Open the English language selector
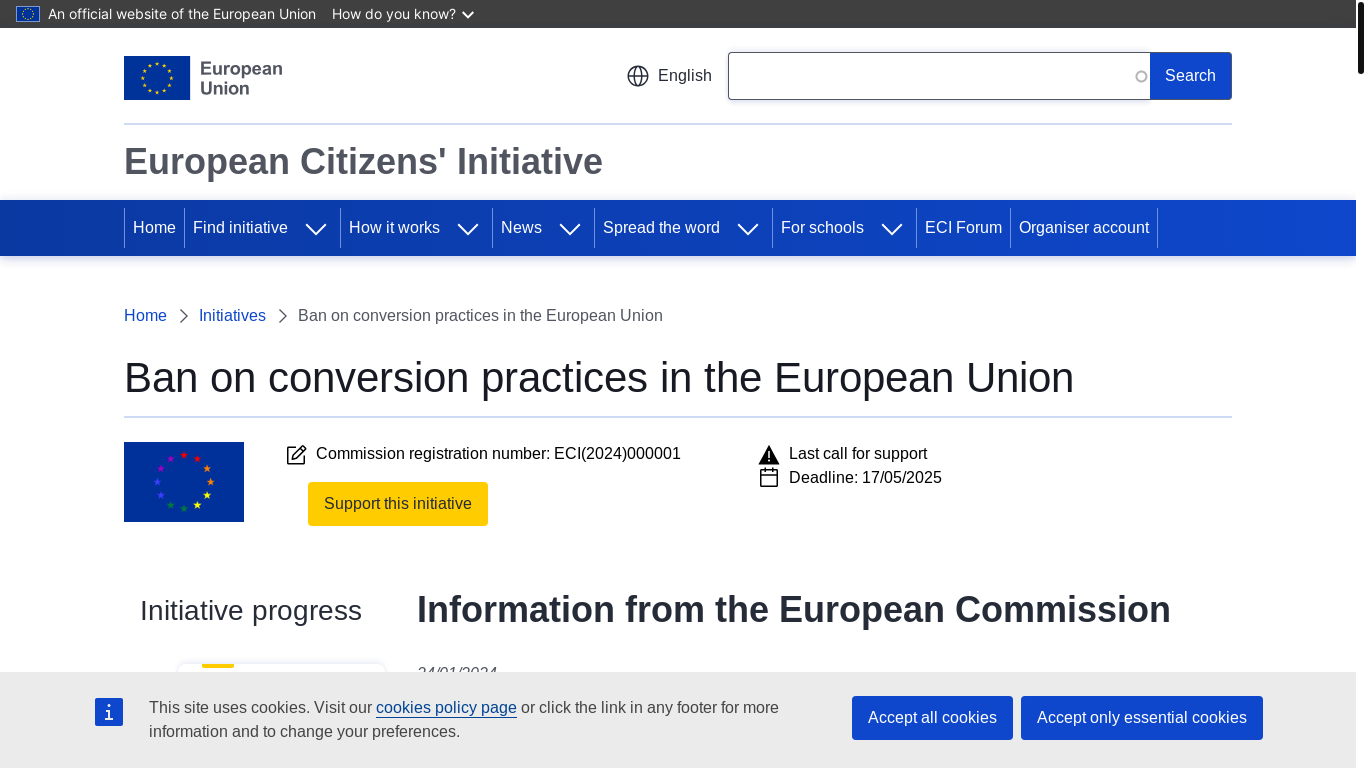Screen dimensions: 1366x768 point(669,76)
